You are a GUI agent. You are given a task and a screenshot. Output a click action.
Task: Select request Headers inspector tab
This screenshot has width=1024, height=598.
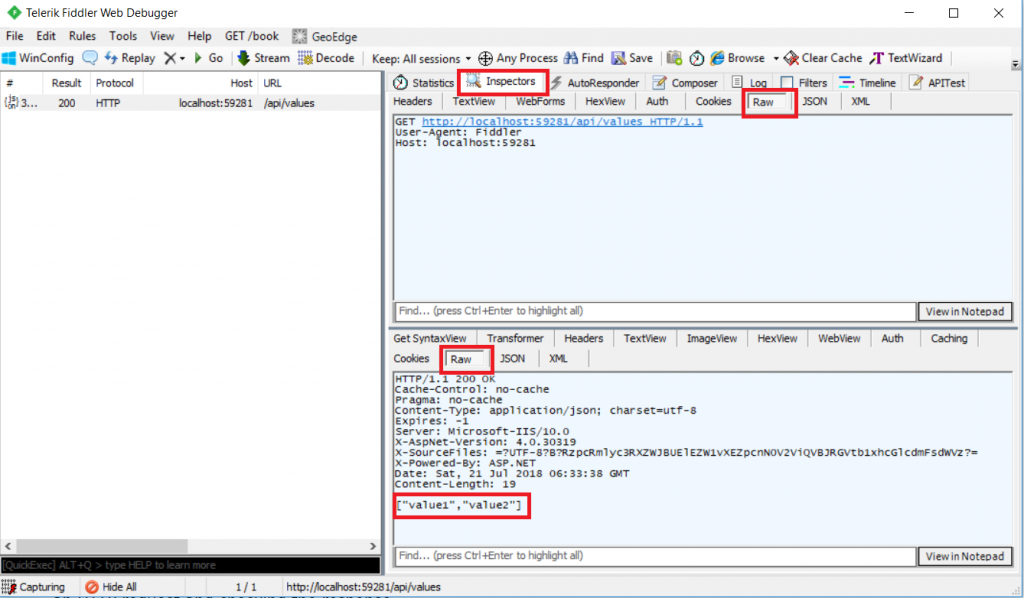click(x=413, y=101)
